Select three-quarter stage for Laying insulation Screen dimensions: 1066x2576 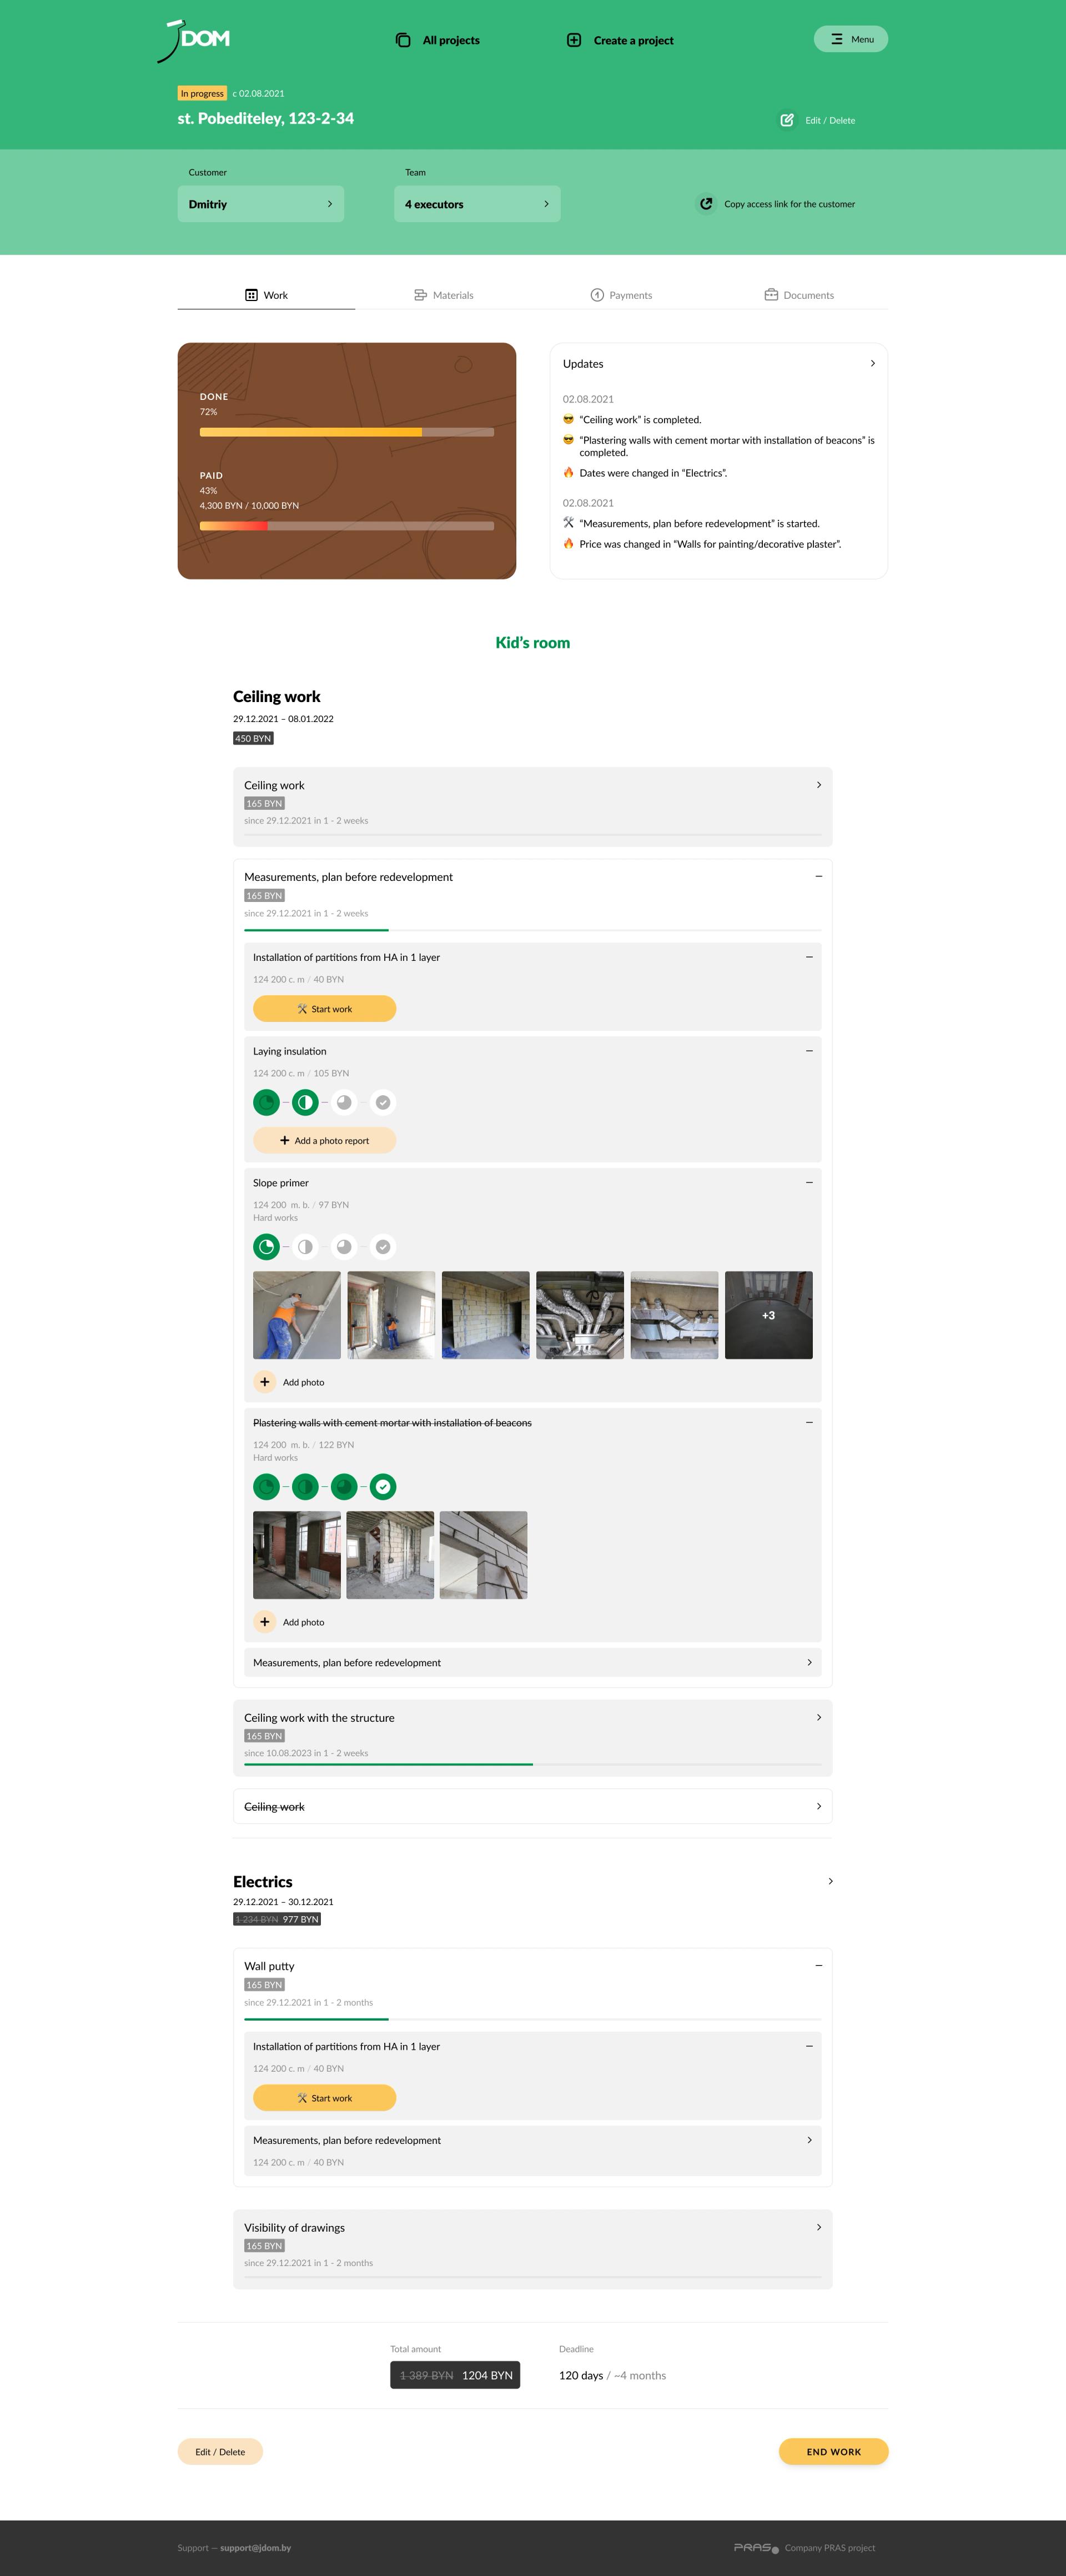[x=344, y=1102]
